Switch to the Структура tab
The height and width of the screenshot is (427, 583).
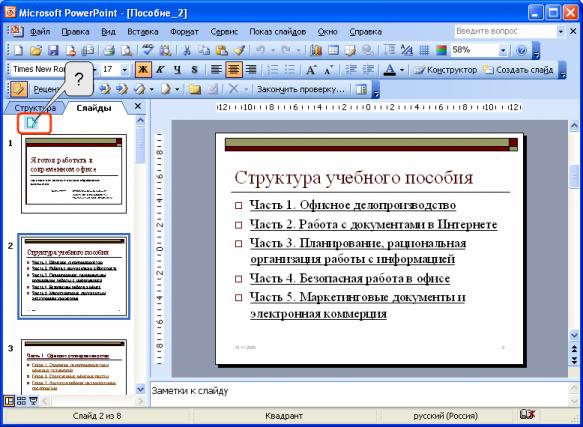[35, 108]
